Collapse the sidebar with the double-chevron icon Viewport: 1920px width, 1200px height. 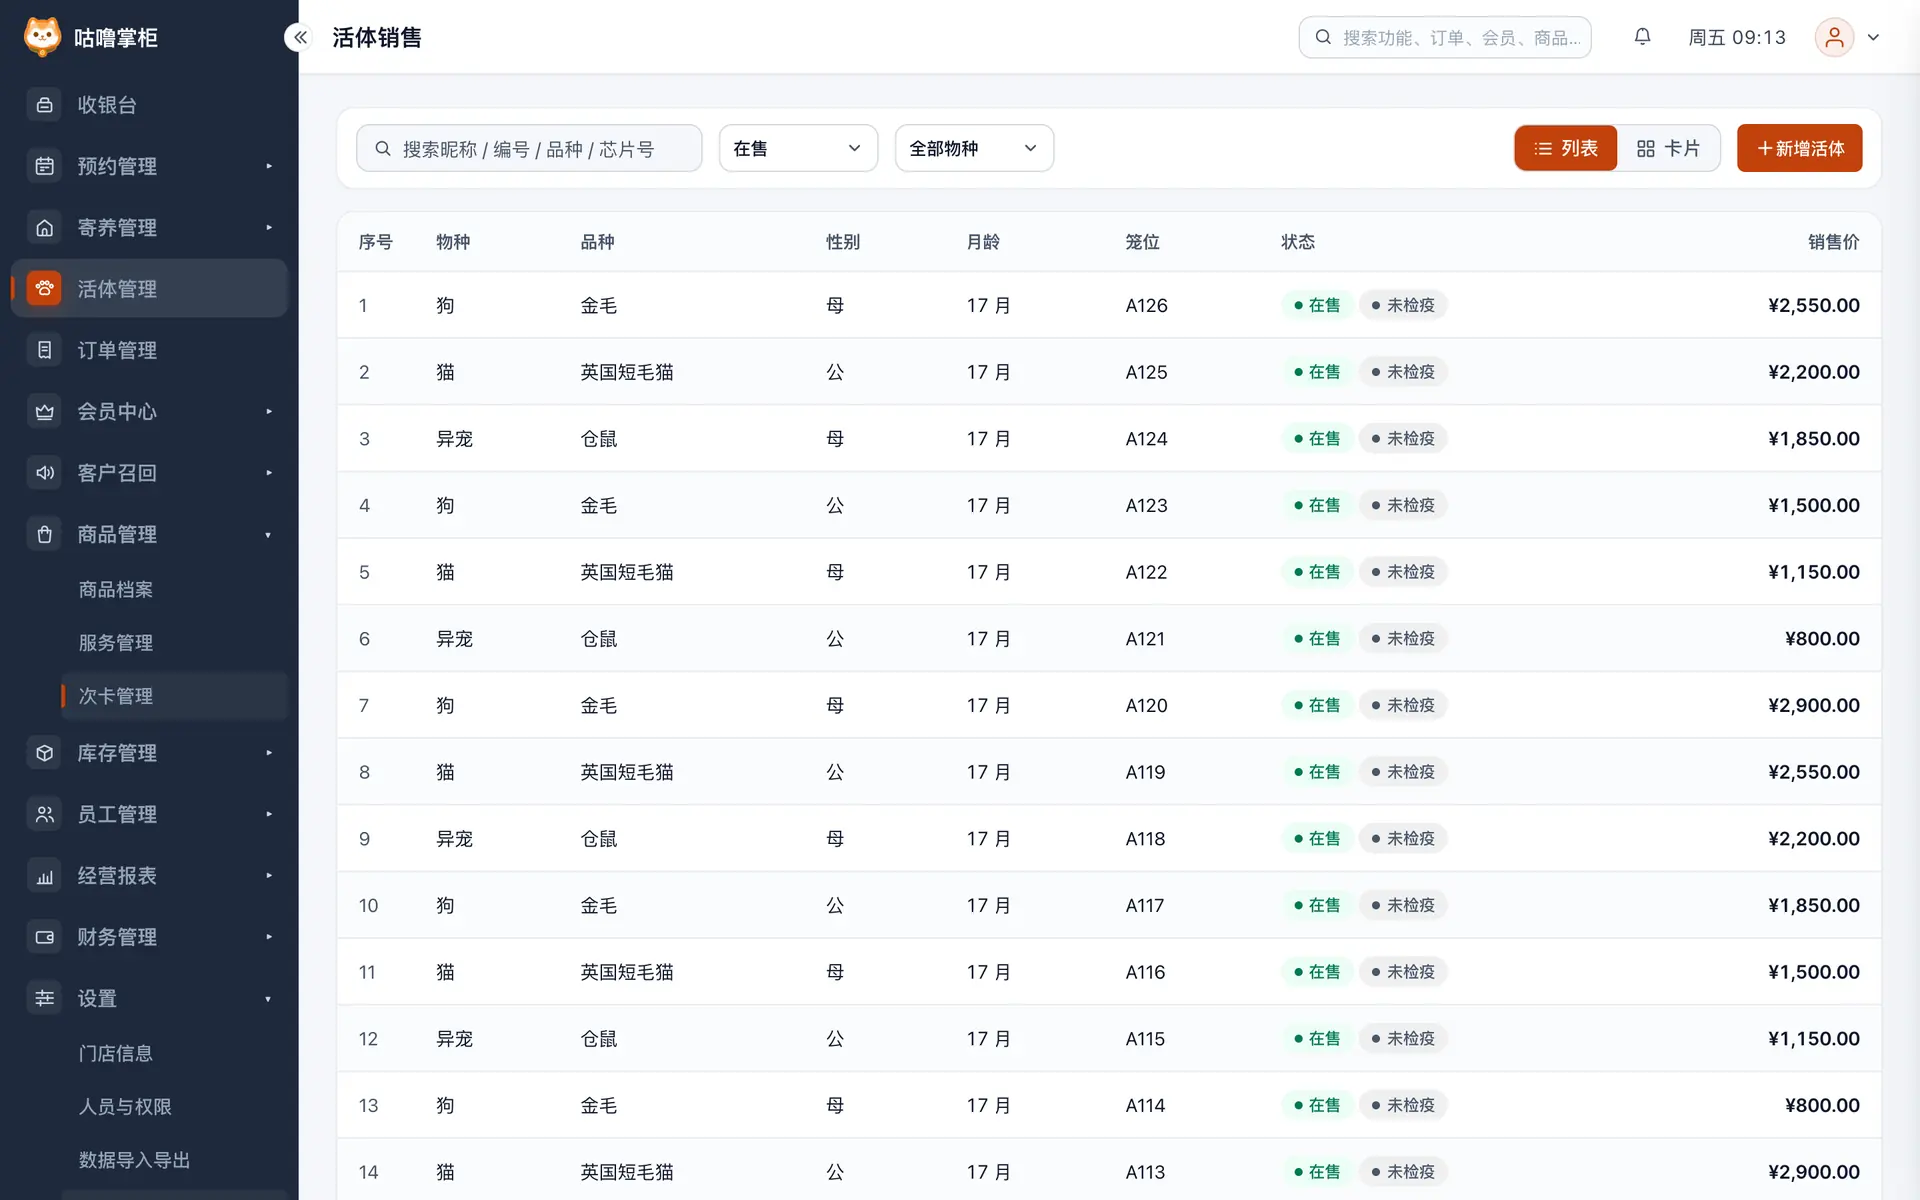299,37
